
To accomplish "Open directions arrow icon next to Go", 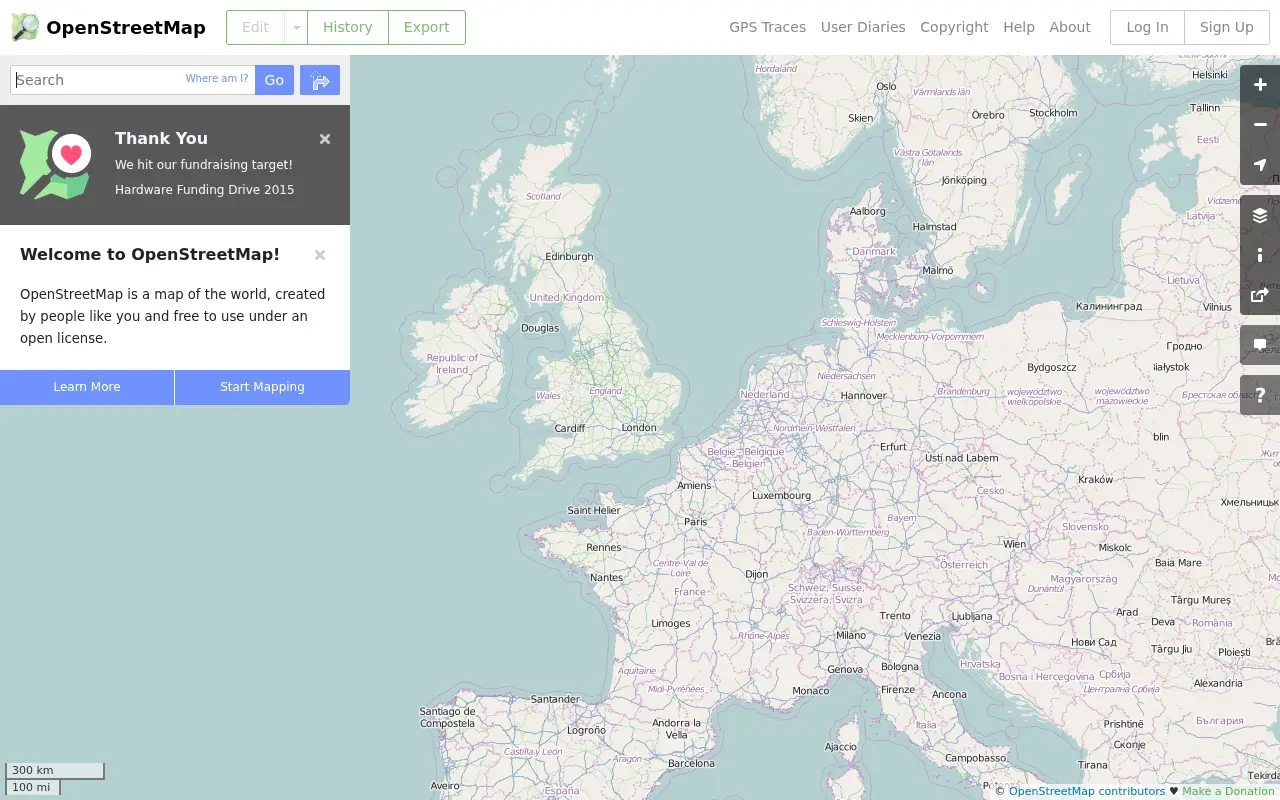I will (320, 80).
